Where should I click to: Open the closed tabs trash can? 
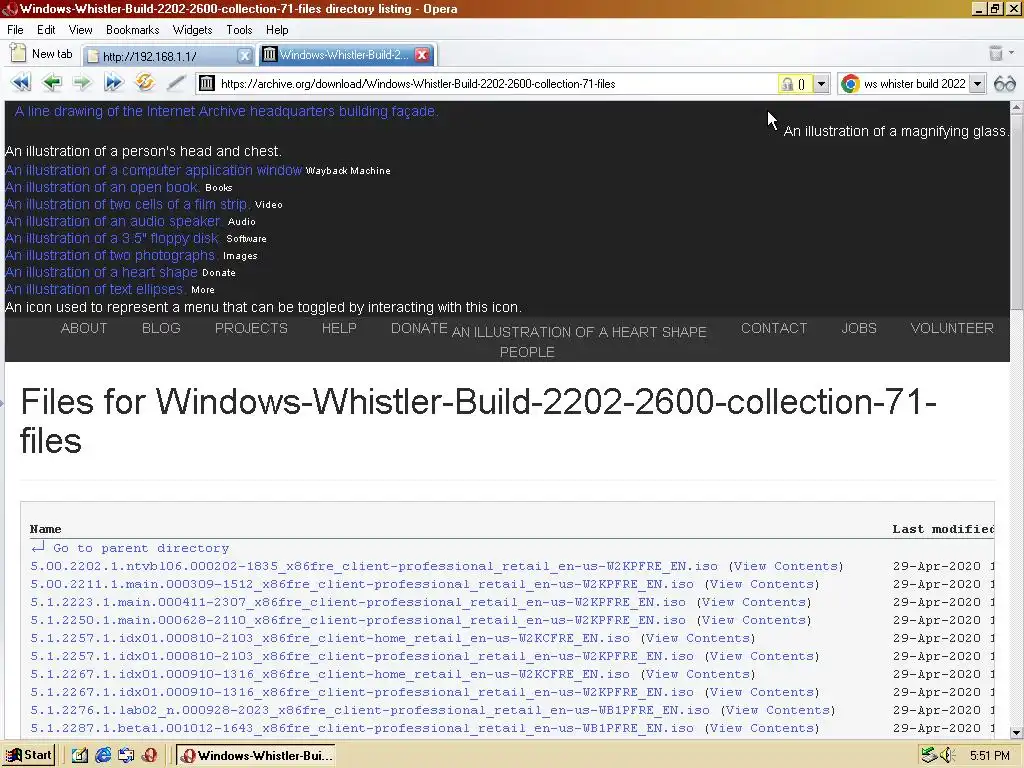click(995, 54)
